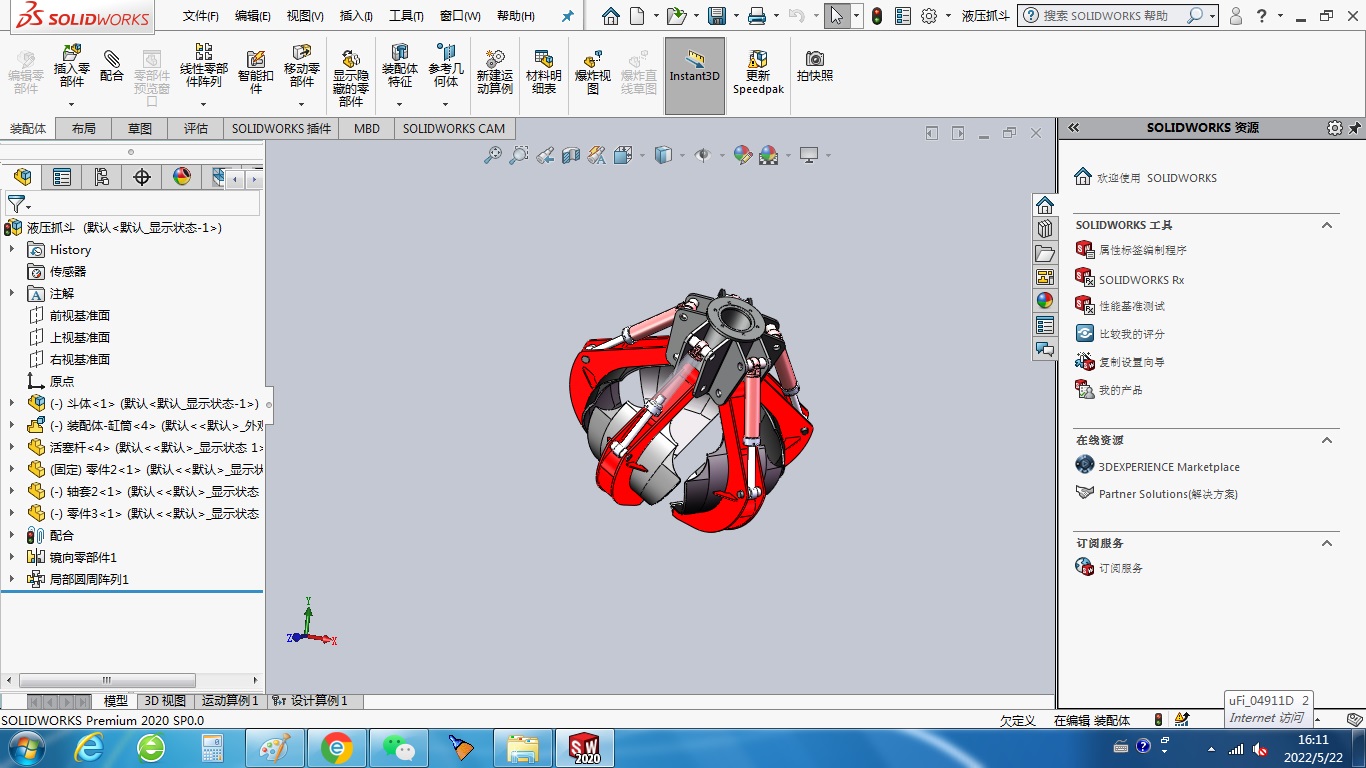Image resolution: width=1366 pixels, height=768 pixels.
Task: Open the ConfigurationManager tab icon
Action: [x=102, y=177]
